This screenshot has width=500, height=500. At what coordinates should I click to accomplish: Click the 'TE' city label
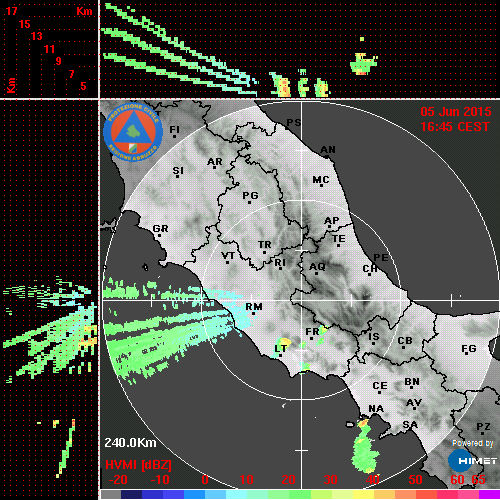tap(339, 239)
